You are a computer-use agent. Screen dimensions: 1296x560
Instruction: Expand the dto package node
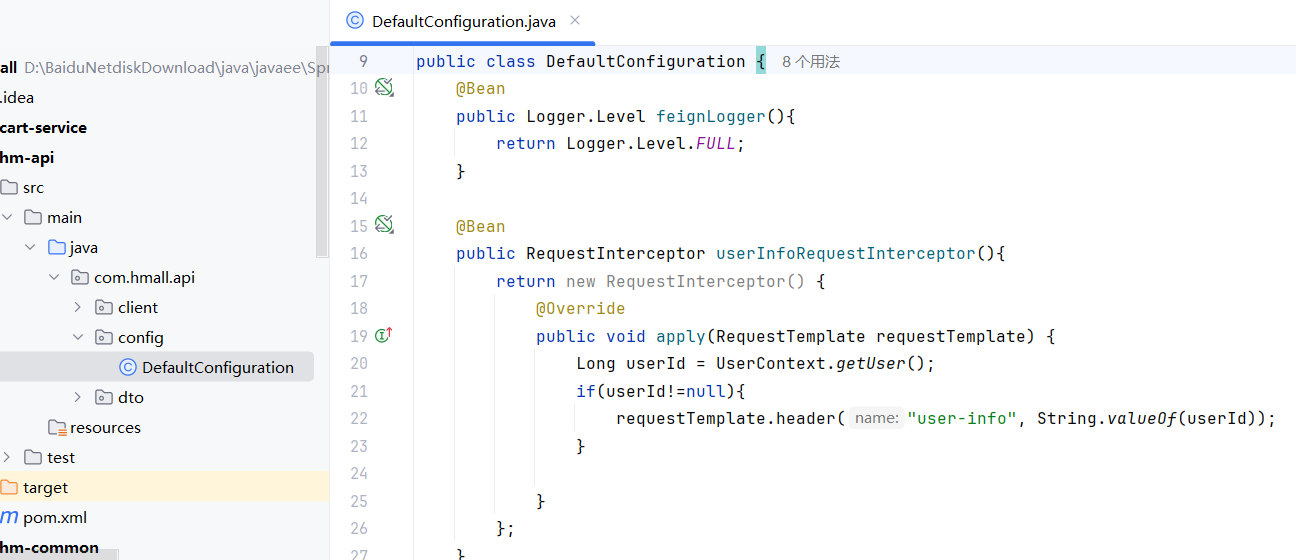pos(78,397)
